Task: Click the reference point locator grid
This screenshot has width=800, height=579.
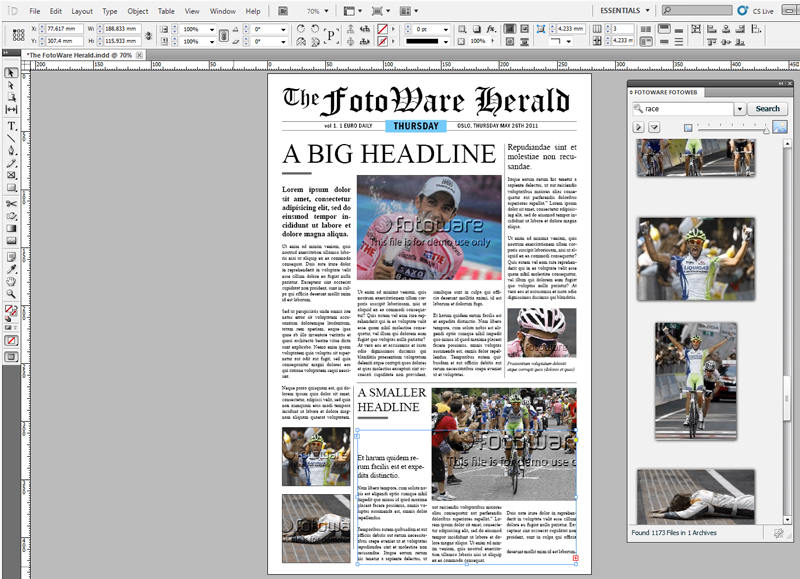Action: (x=18, y=35)
